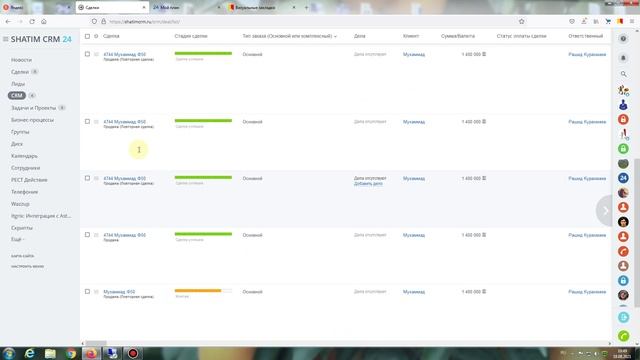The width and height of the screenshot is (640, 360).
Task: Open a new browser tab with plus
Action: point(306,7)
